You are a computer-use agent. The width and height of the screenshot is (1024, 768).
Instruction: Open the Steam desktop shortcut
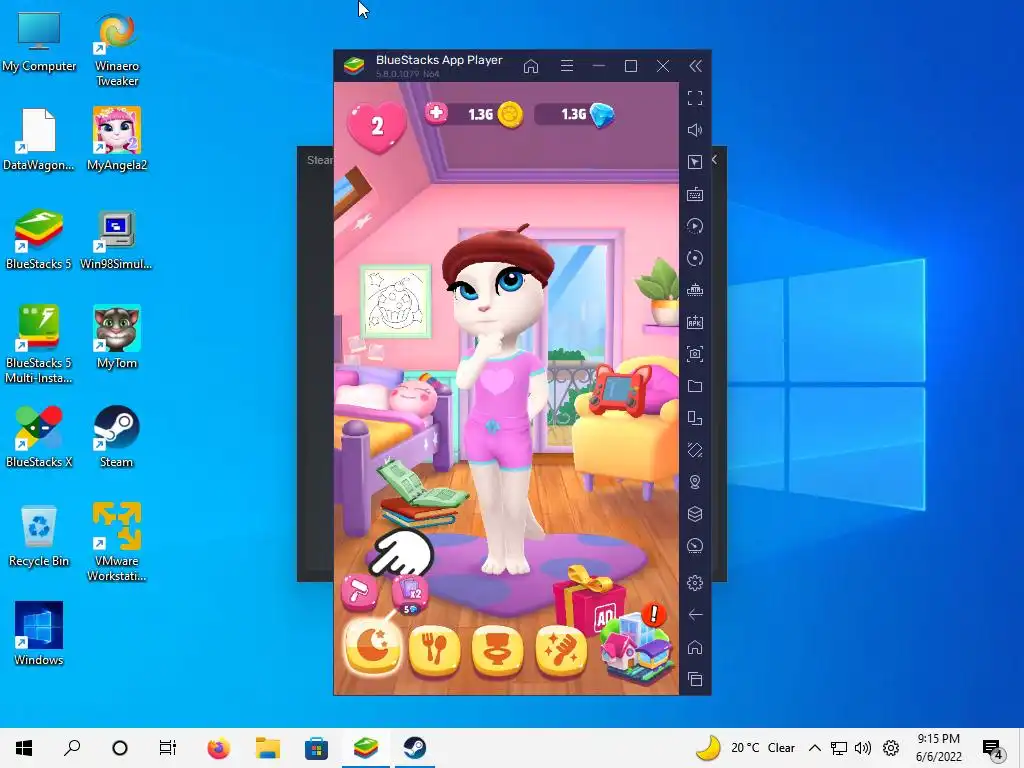pyautogui.click(x=116, y=436)
